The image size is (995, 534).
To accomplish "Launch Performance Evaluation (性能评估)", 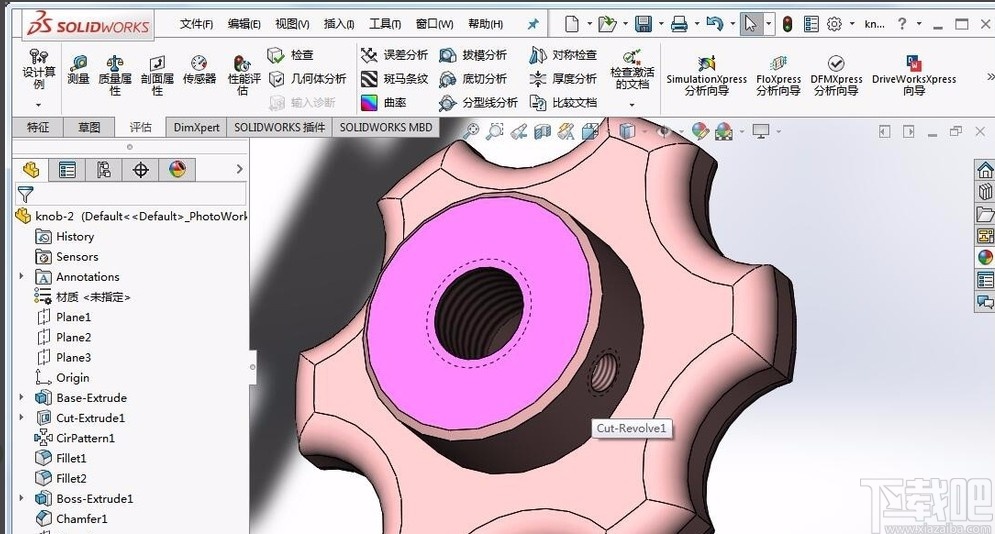I will coord(244,75).
